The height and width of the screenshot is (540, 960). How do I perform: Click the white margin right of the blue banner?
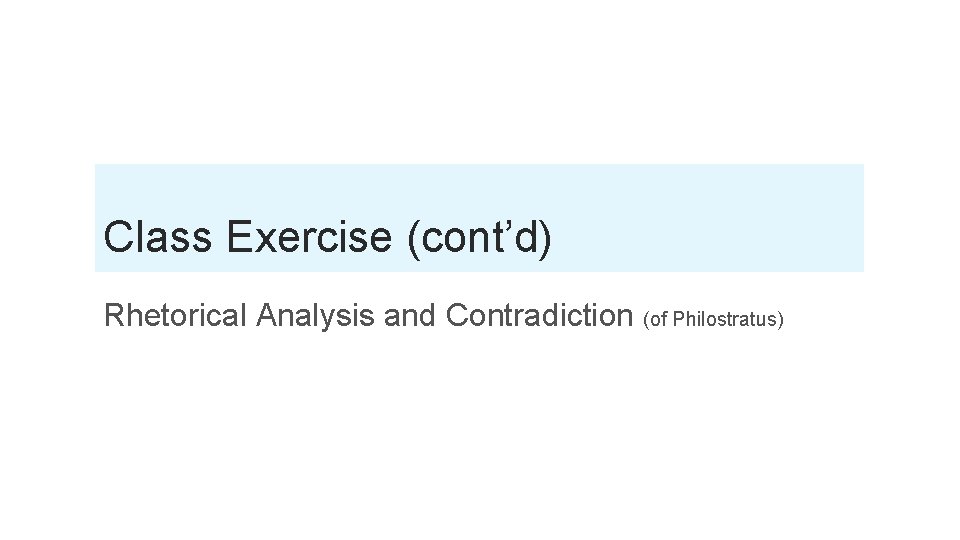pyautogui.click(x=910, y=218)
